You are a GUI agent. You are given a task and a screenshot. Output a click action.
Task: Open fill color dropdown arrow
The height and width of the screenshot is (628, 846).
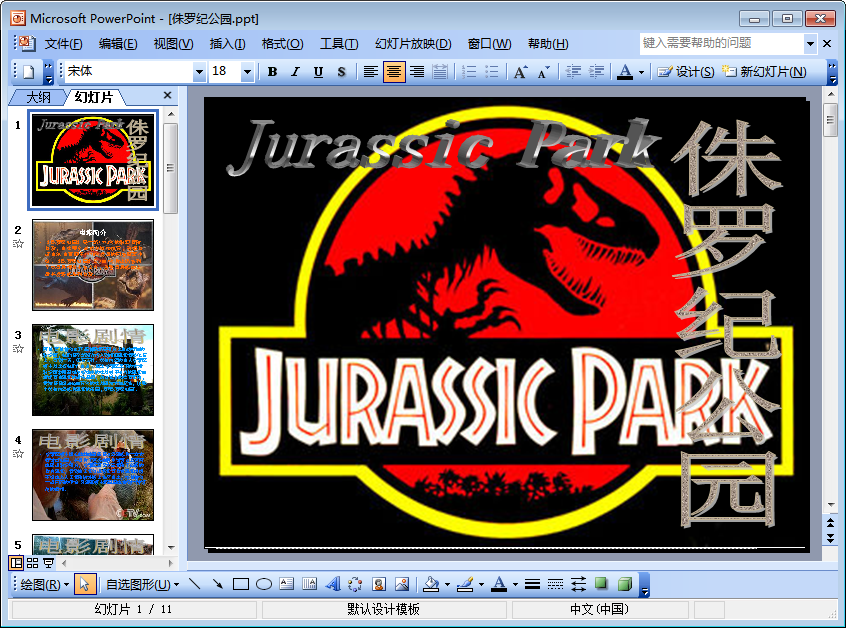[447, 584]
